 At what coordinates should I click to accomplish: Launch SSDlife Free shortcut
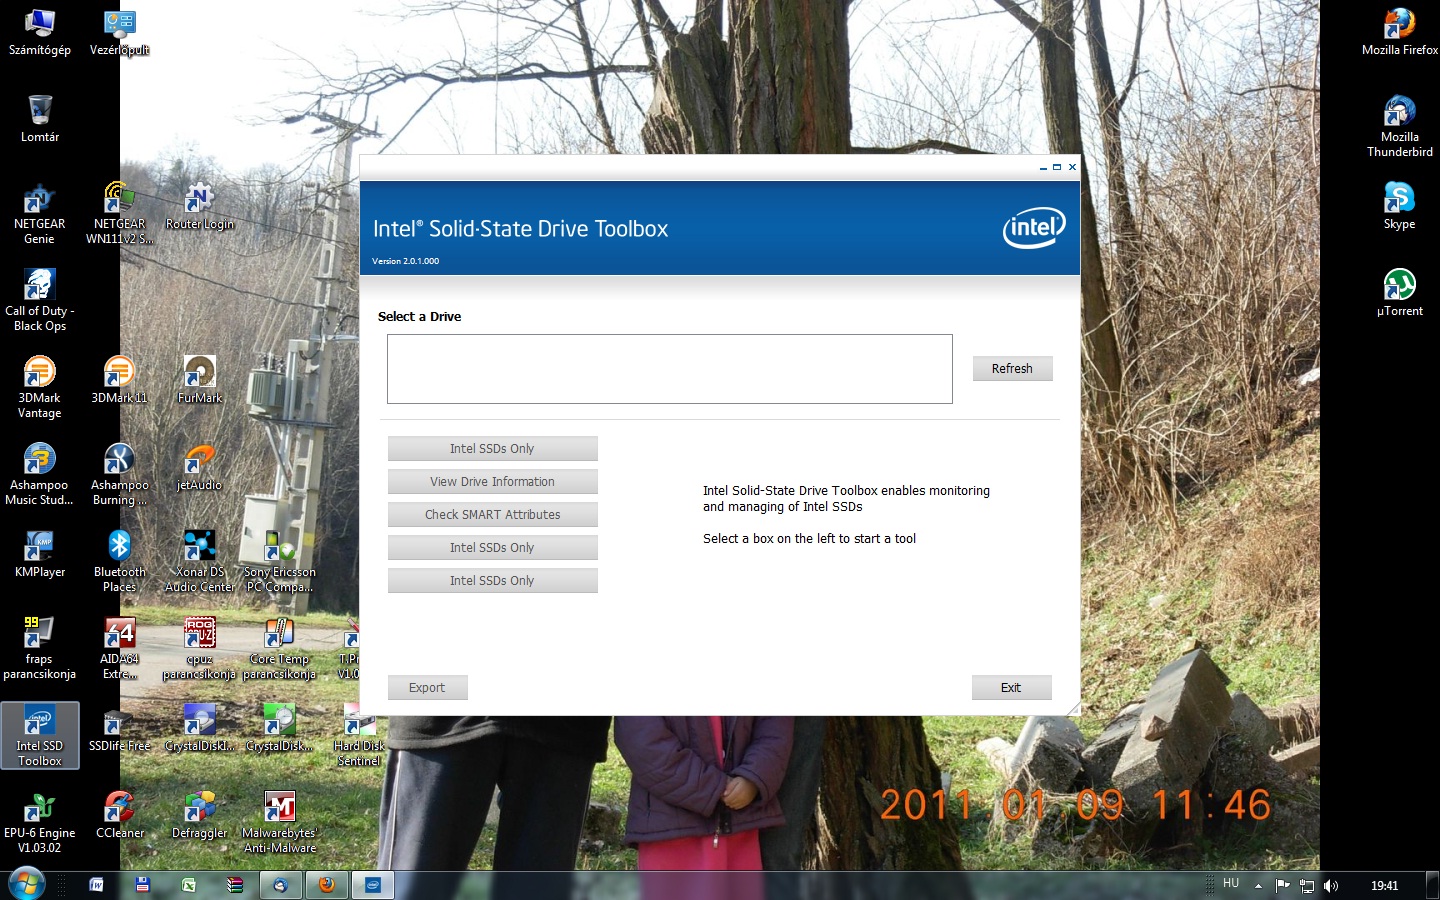coord(120,729)
